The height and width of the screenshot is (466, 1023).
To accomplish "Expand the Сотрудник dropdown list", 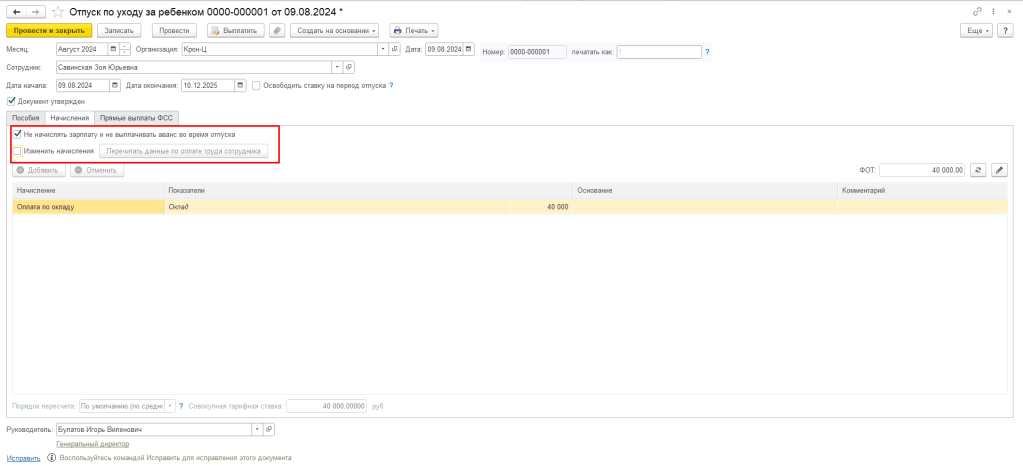I will 336,67.
